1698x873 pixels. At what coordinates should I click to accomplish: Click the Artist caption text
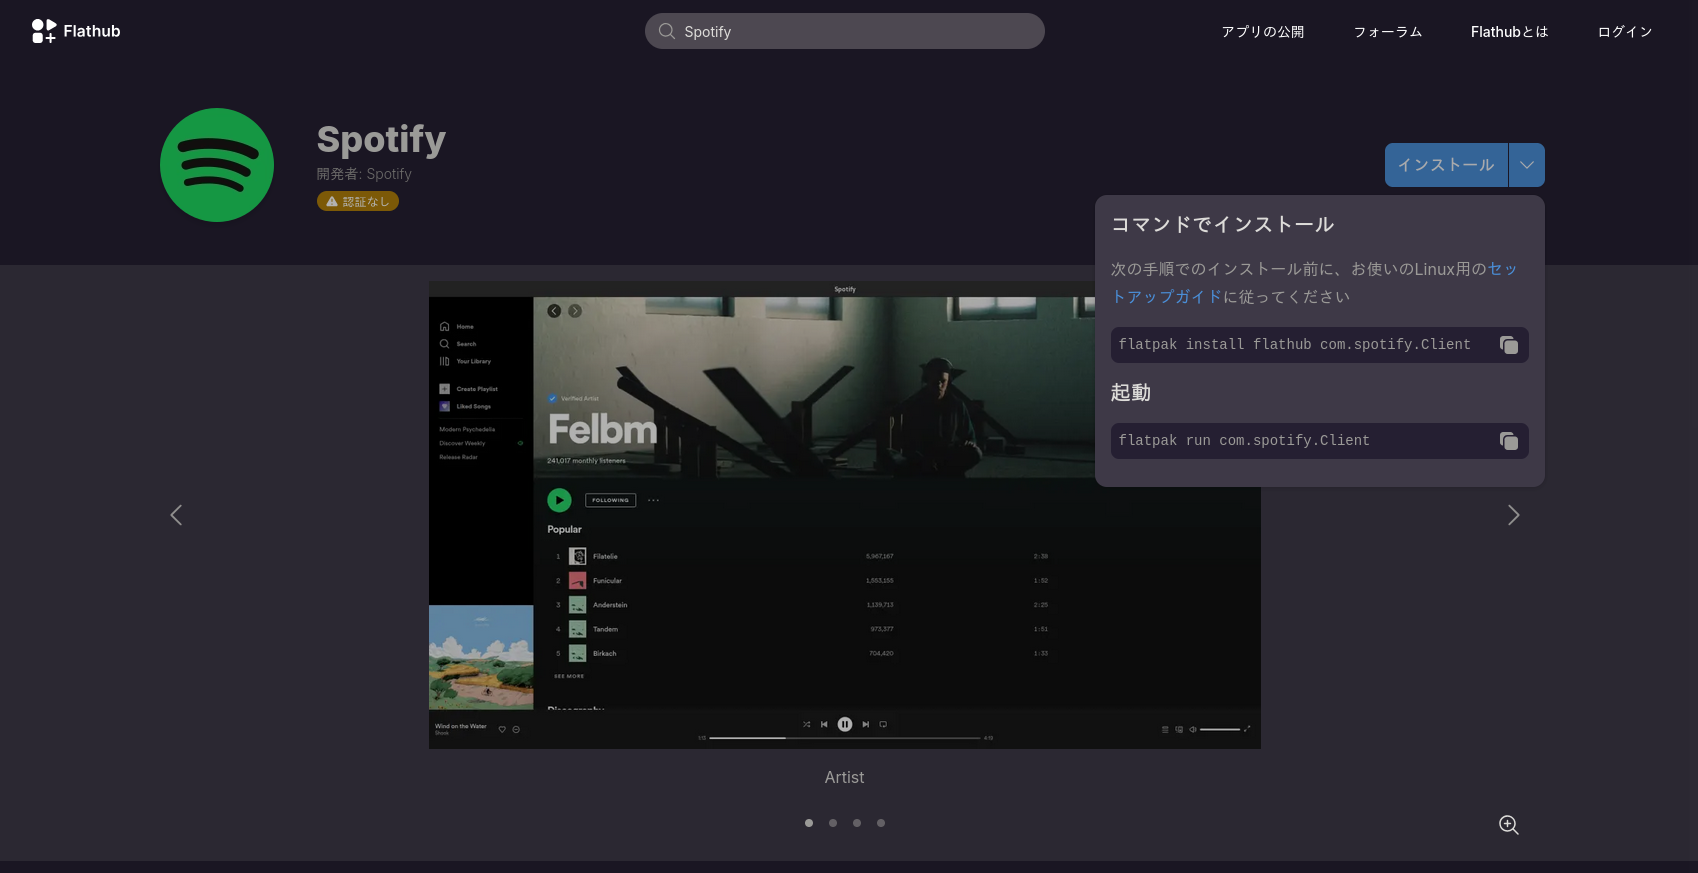844,777
